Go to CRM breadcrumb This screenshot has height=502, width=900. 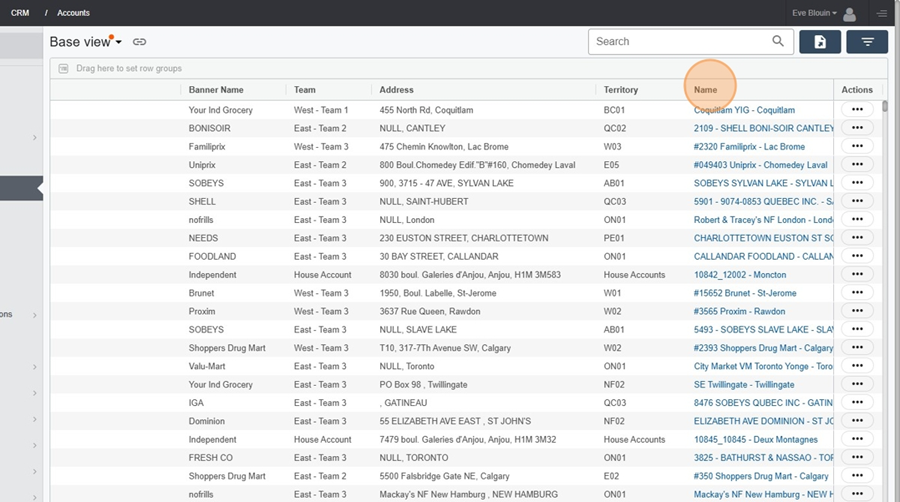coord(20,13)
